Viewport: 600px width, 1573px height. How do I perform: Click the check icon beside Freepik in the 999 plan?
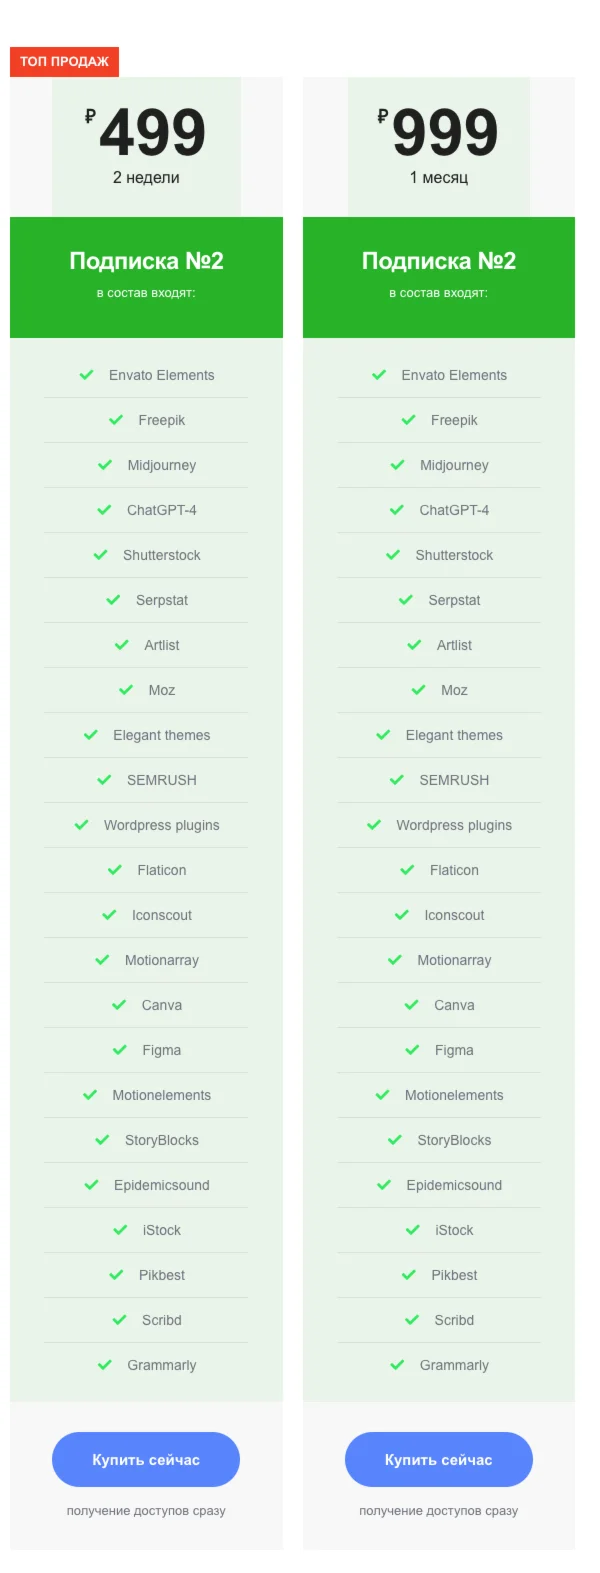pyautogui.click(x=408, y=420)
